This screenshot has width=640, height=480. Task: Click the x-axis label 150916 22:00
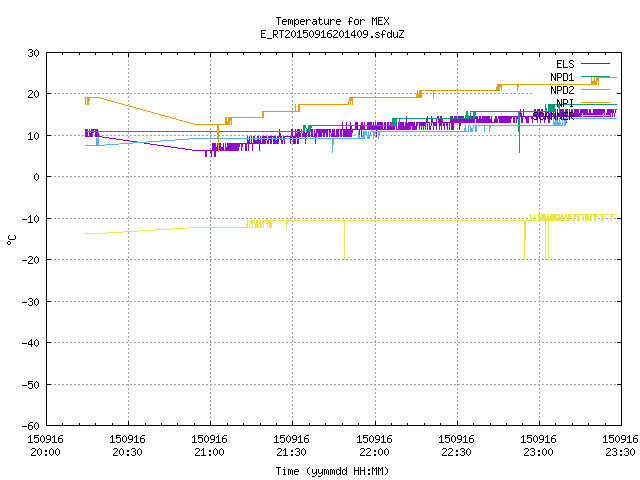374,446
